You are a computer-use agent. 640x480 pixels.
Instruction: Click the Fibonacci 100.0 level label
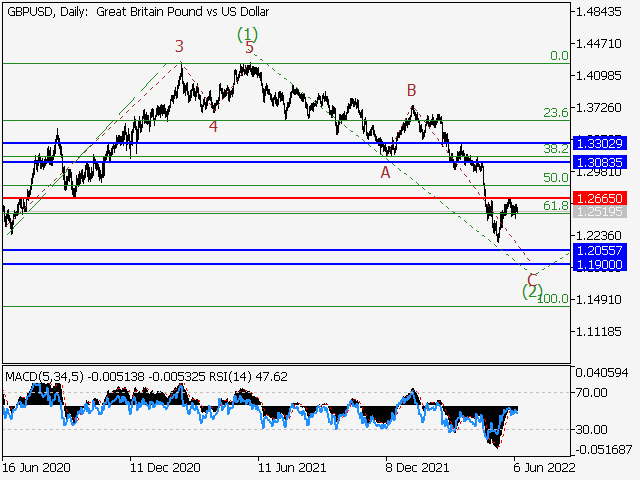click(553, 299)
